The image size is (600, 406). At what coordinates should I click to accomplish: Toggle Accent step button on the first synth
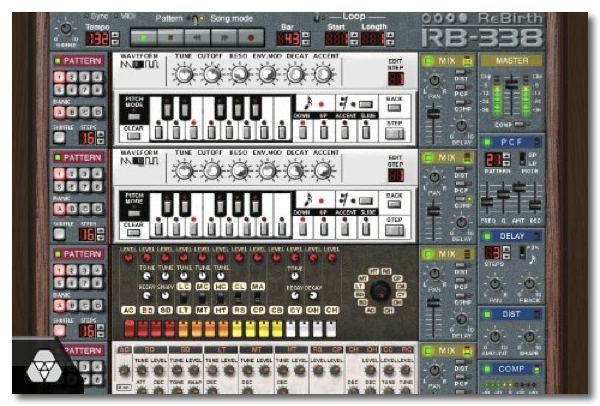pyautogui.click(x=345, y=132)
